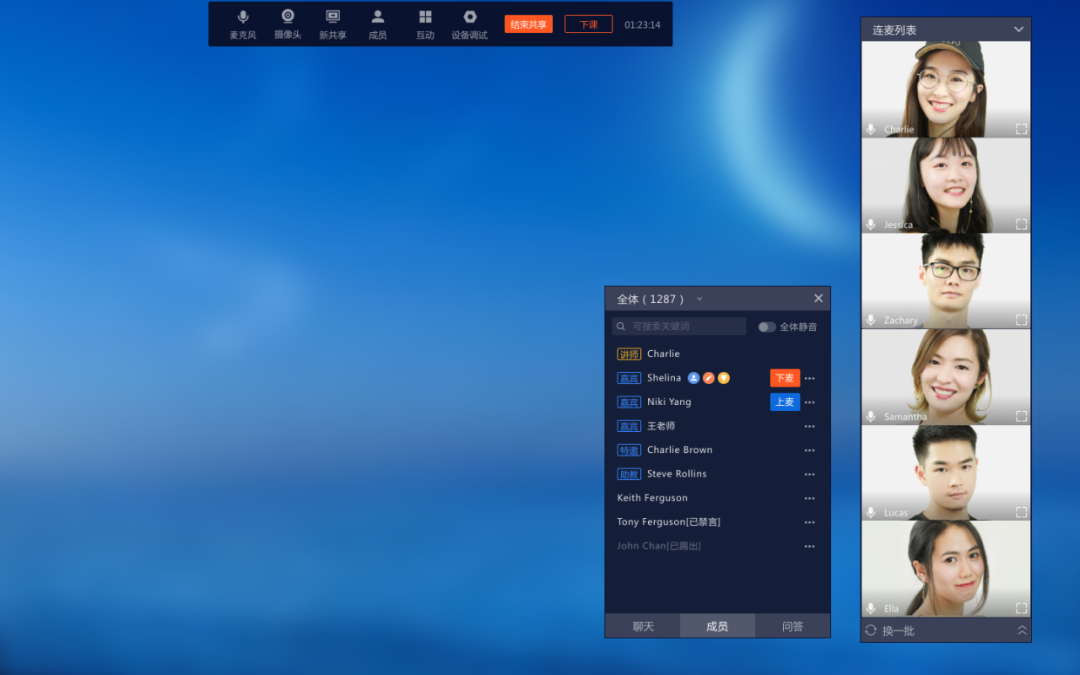Open more options for Steve Rollins
This screenshot has width=1080, height=675.
[x=809, y=474]
